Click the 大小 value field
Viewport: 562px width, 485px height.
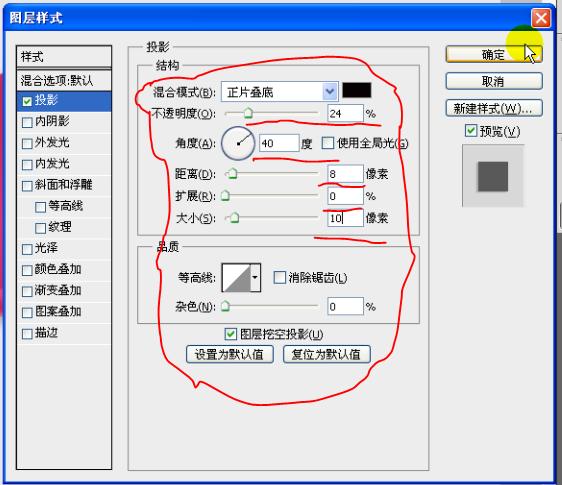click(x=346, y=218)
